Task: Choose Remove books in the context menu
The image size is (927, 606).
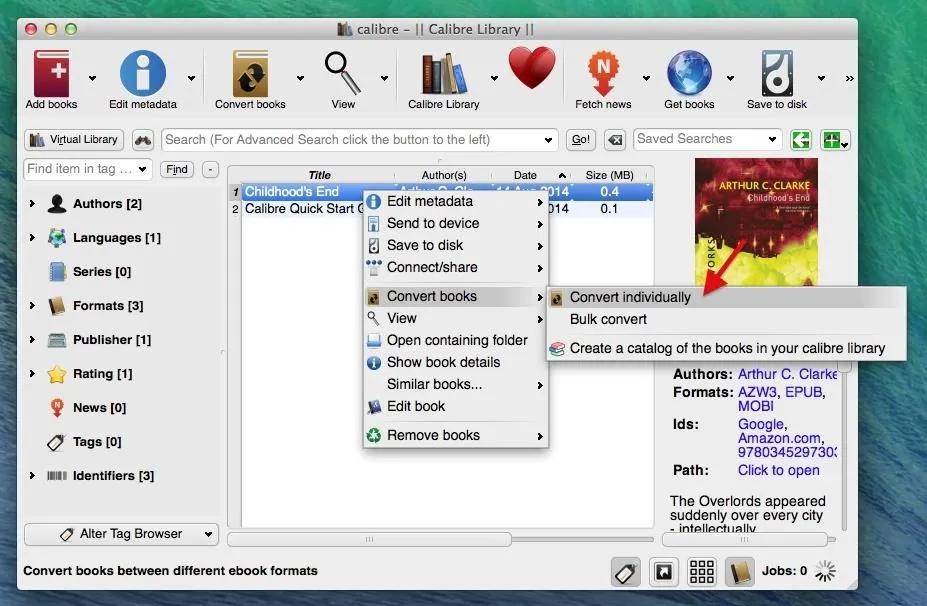Action: click(455, 436)
